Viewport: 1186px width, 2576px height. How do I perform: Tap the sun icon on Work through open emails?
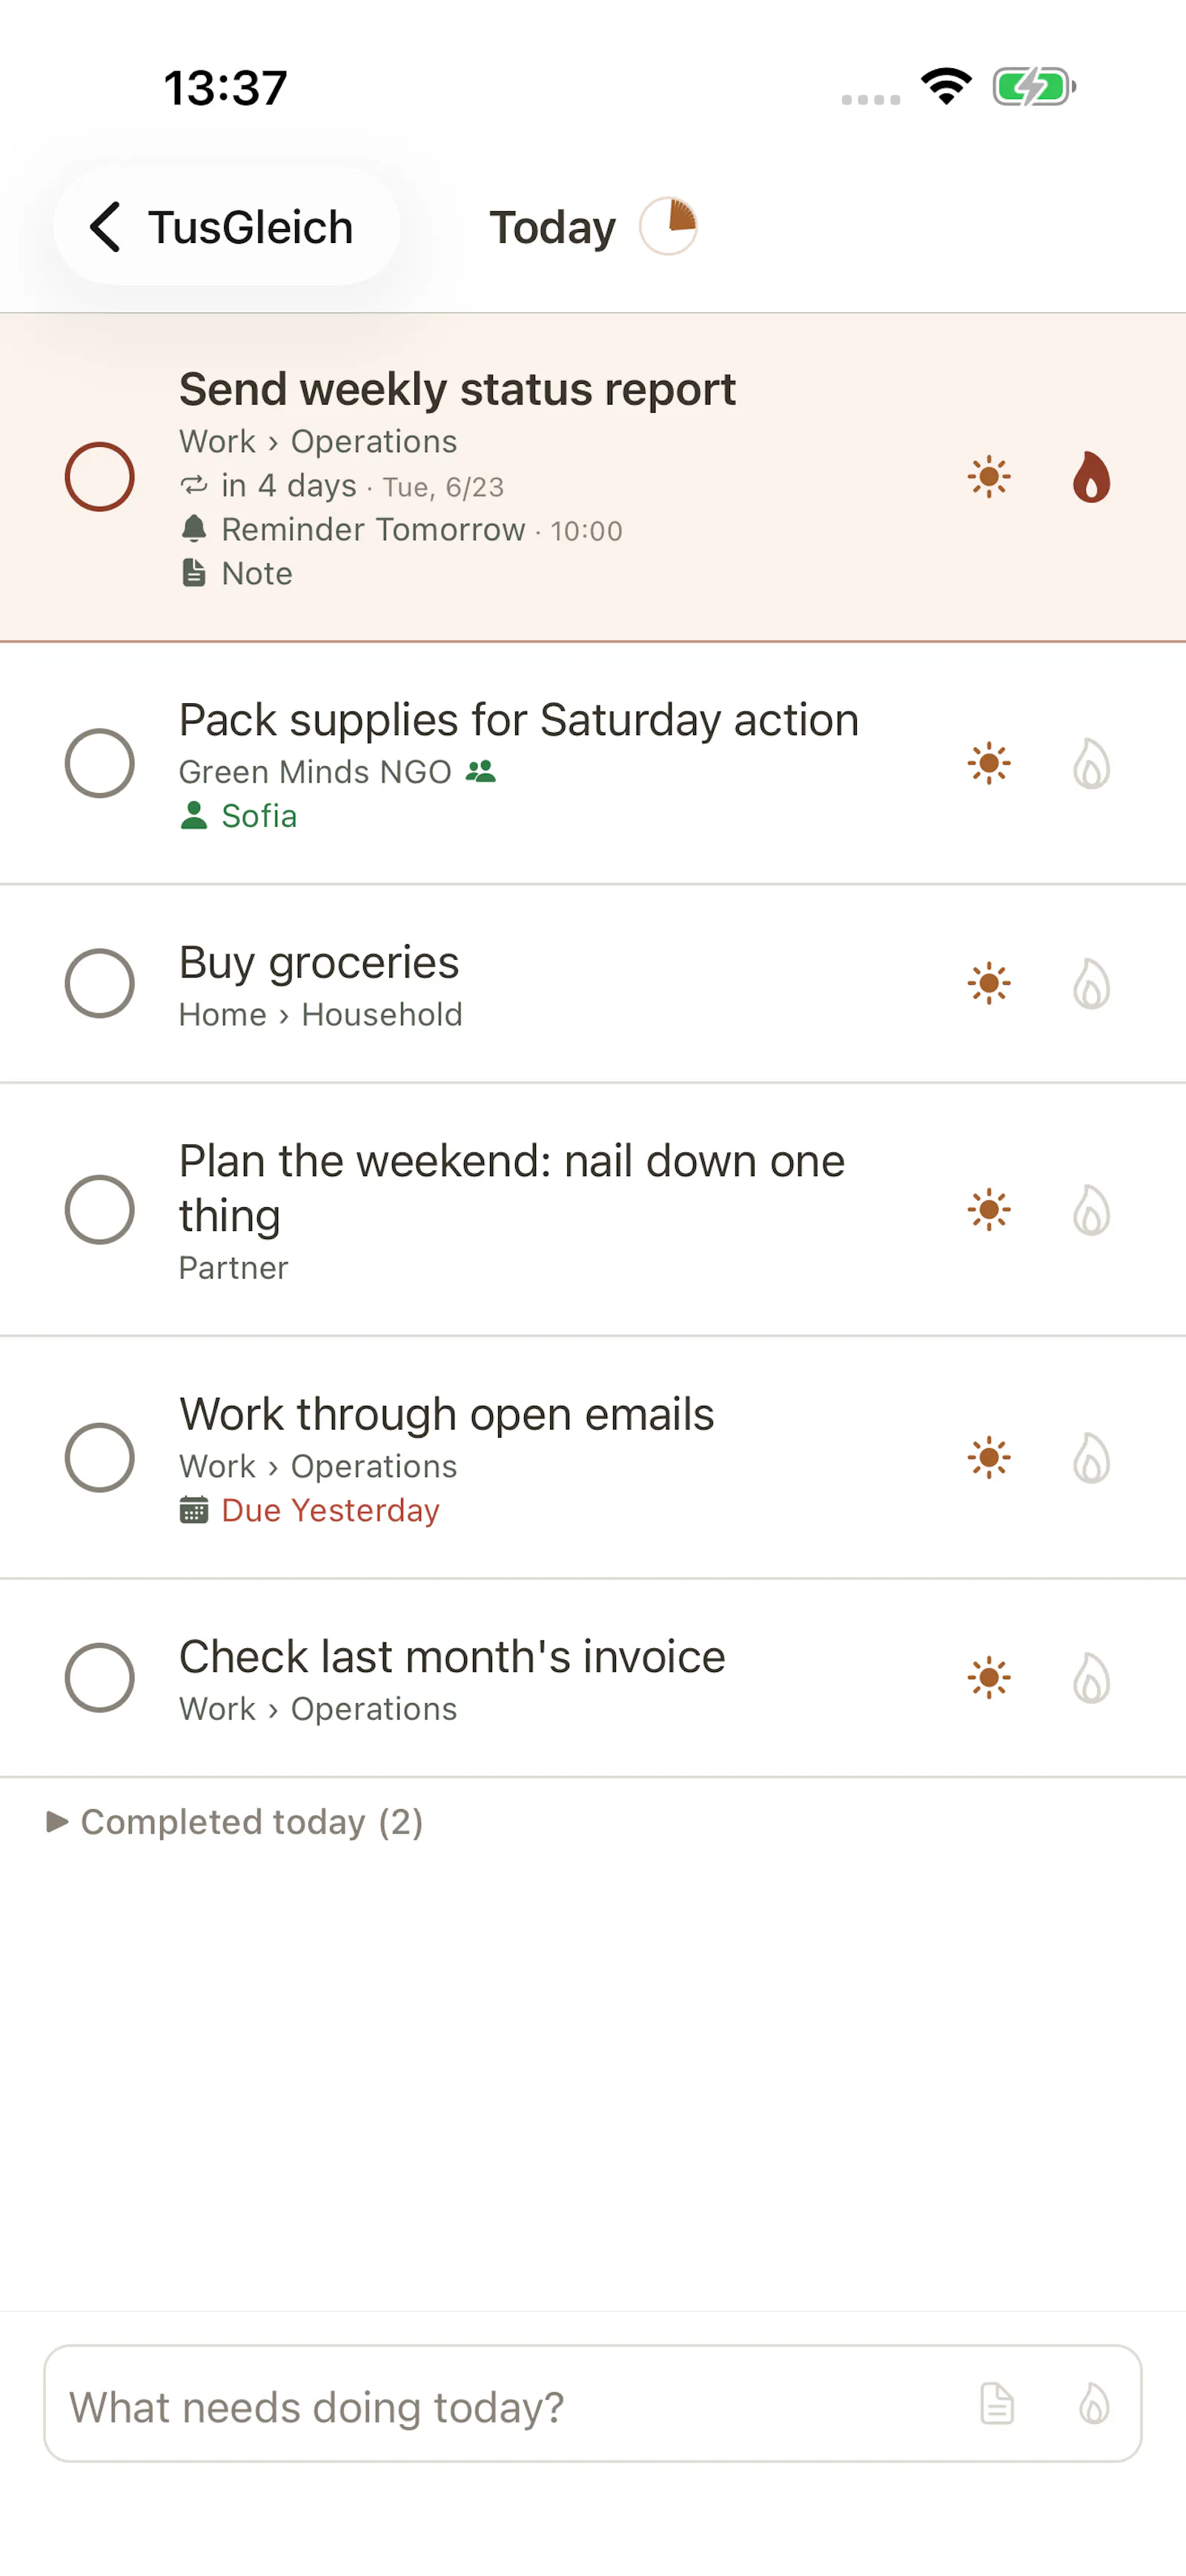coord(989,1457)
